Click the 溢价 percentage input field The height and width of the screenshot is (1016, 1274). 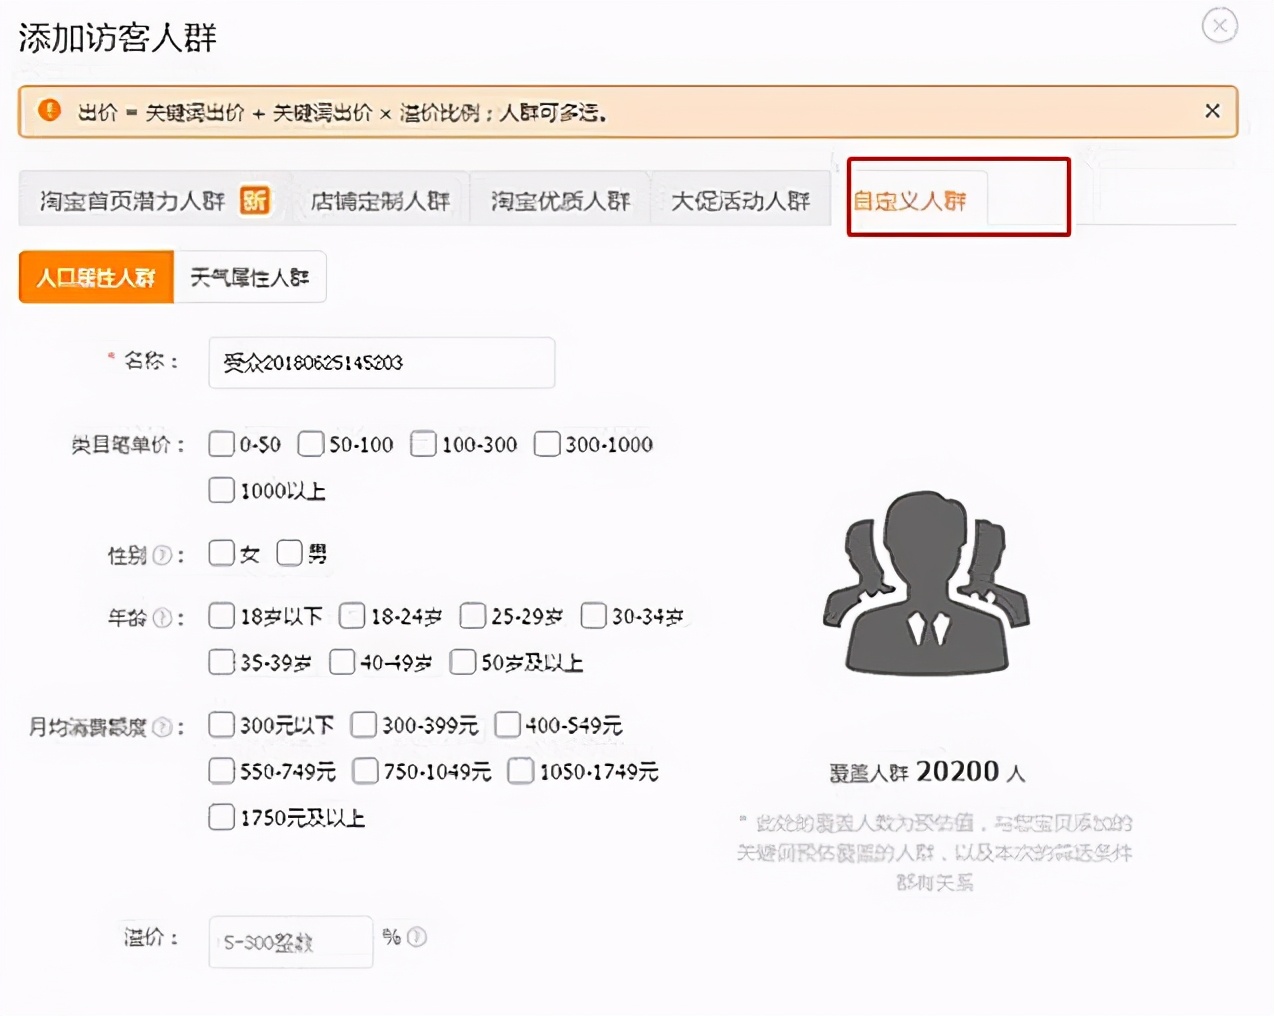coord(290,942)
